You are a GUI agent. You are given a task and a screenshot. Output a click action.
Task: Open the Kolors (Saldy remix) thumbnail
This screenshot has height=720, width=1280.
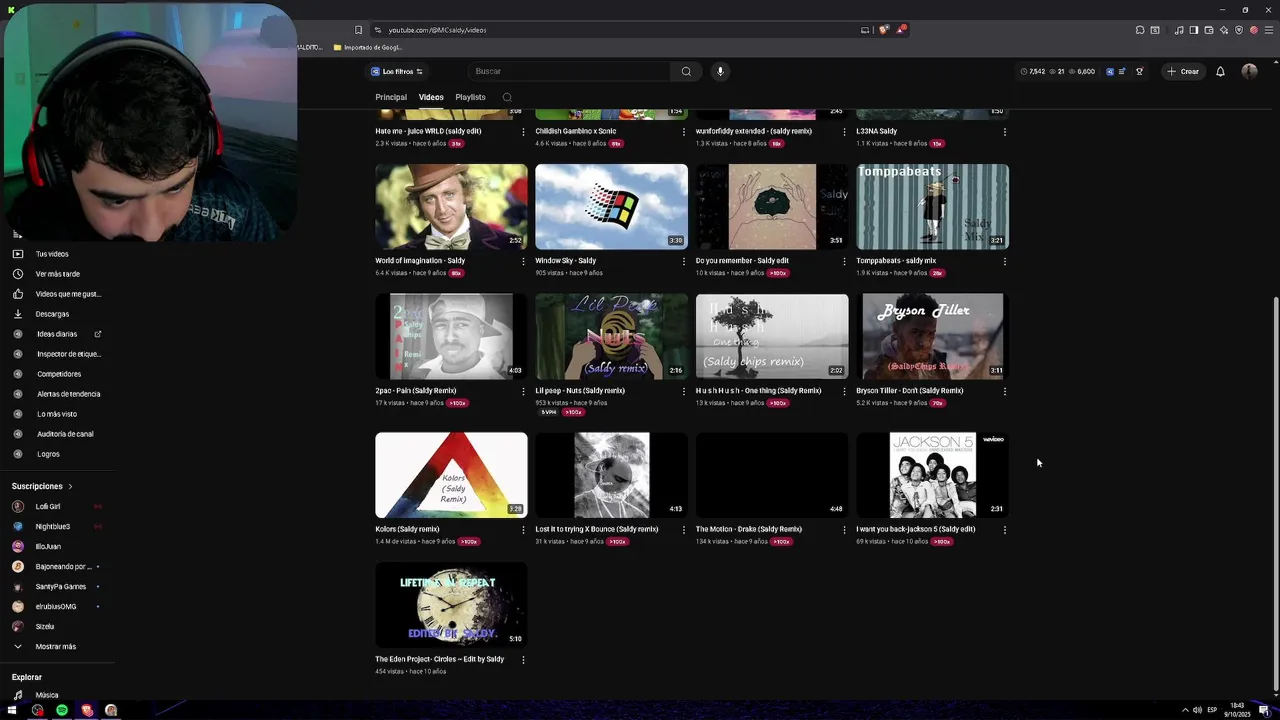(x=451, y=475)
